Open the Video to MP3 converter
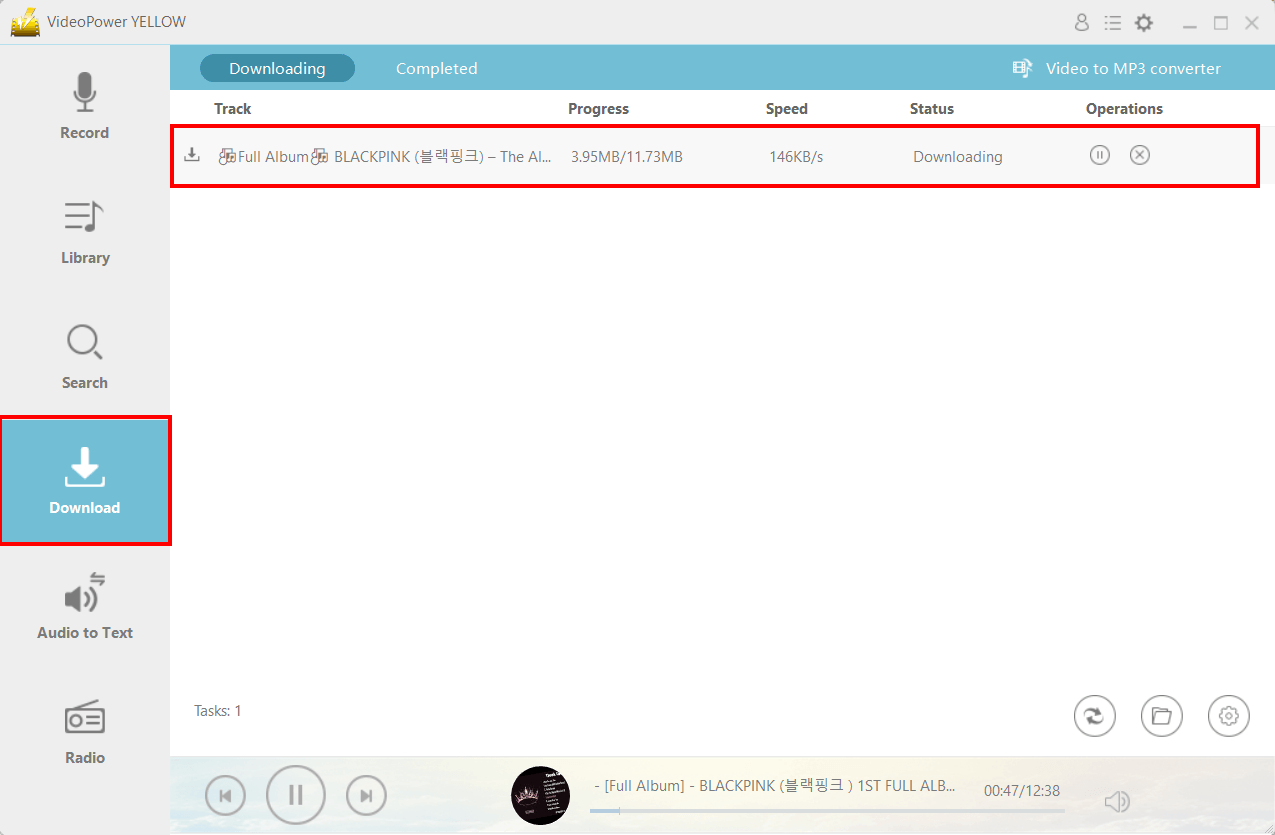 tap(1116, 68)
